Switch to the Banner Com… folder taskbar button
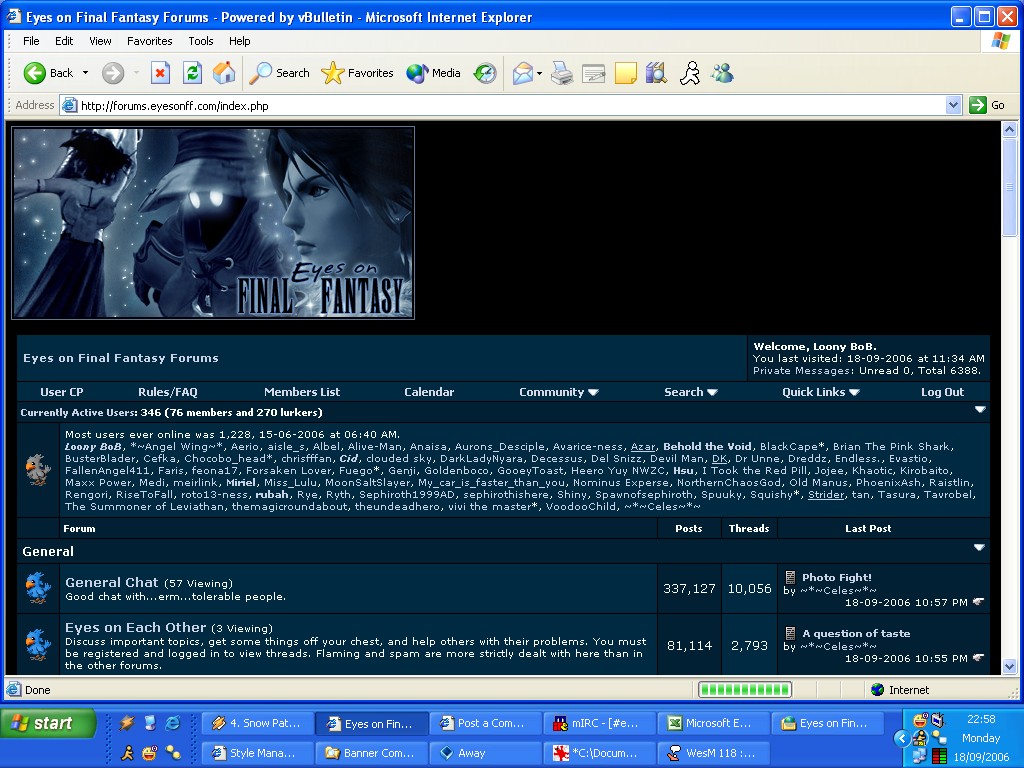 372,753
